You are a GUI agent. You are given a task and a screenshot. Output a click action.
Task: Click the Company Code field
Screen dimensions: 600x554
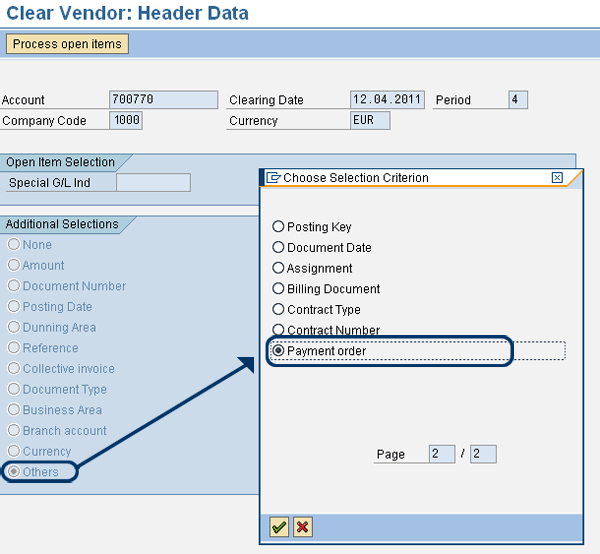(x=126, y=121)
